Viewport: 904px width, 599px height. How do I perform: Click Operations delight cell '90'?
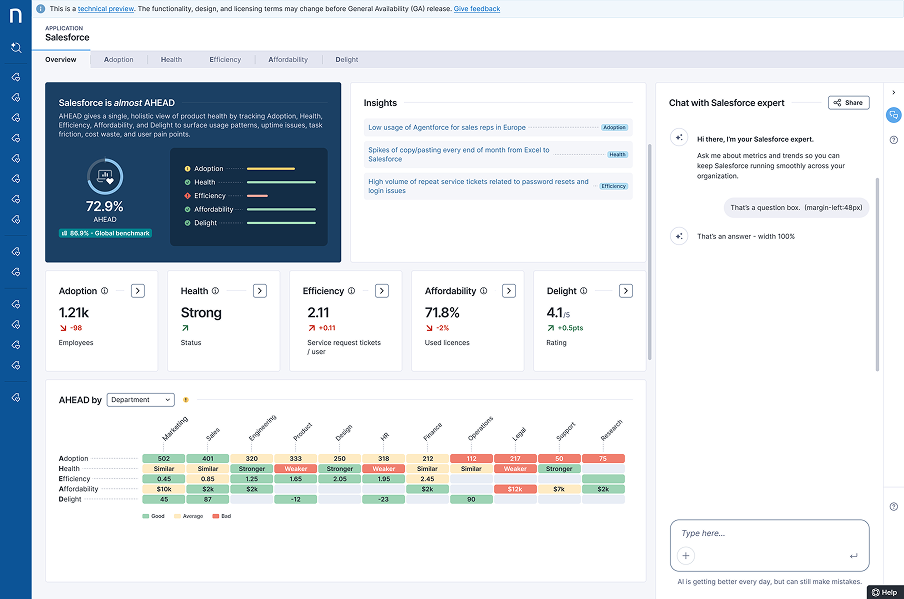click(472, 499)
